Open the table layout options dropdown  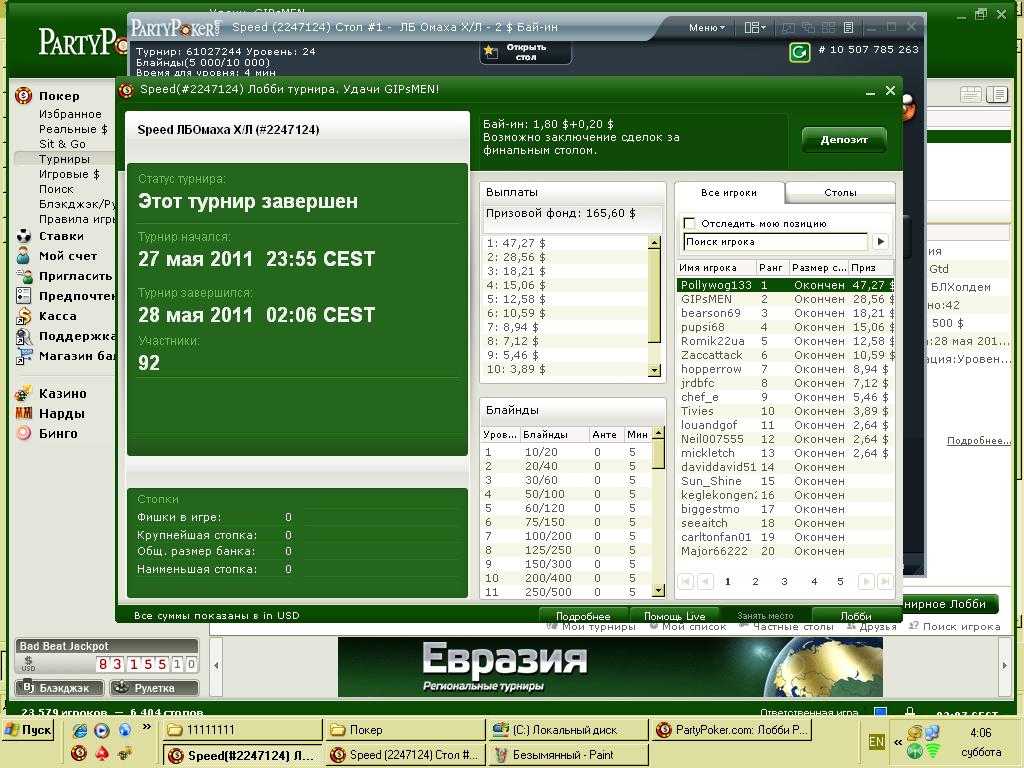click(756, 28)
